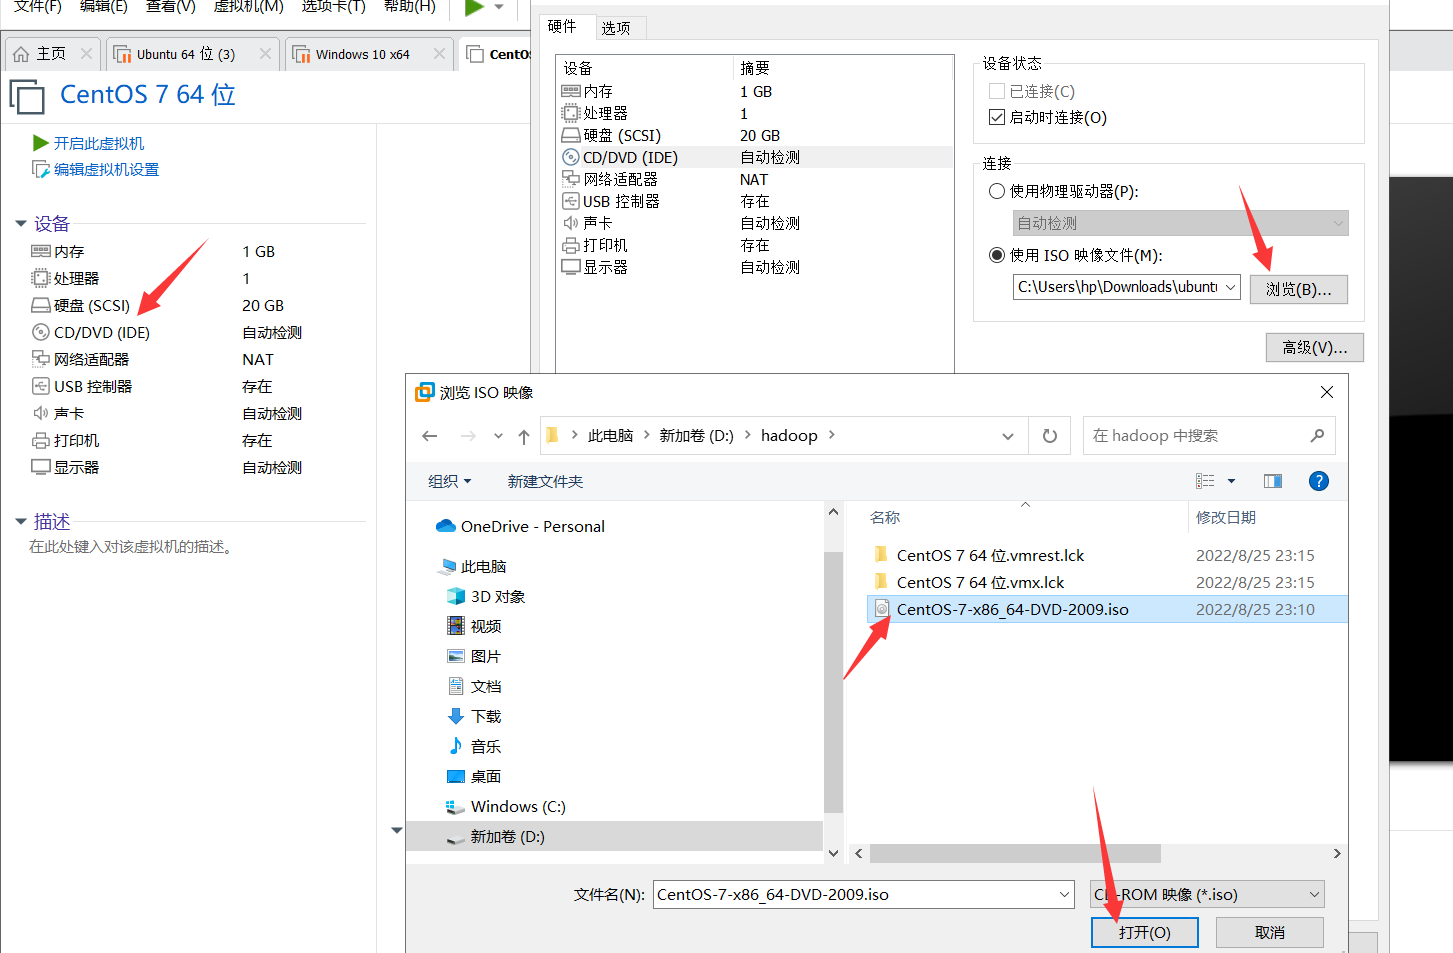Select 使用 ISO 映像文件(M) radio button
The height and width of the screenshot is (953, 1453).
click(x=996, y=255)
